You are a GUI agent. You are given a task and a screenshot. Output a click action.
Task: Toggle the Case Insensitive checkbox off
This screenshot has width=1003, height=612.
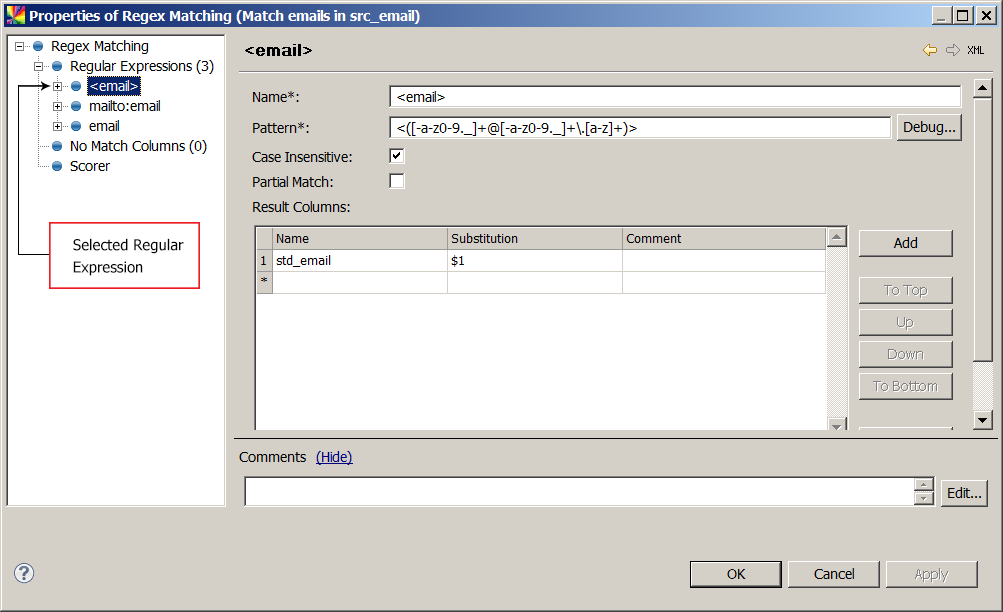point(396,155)
